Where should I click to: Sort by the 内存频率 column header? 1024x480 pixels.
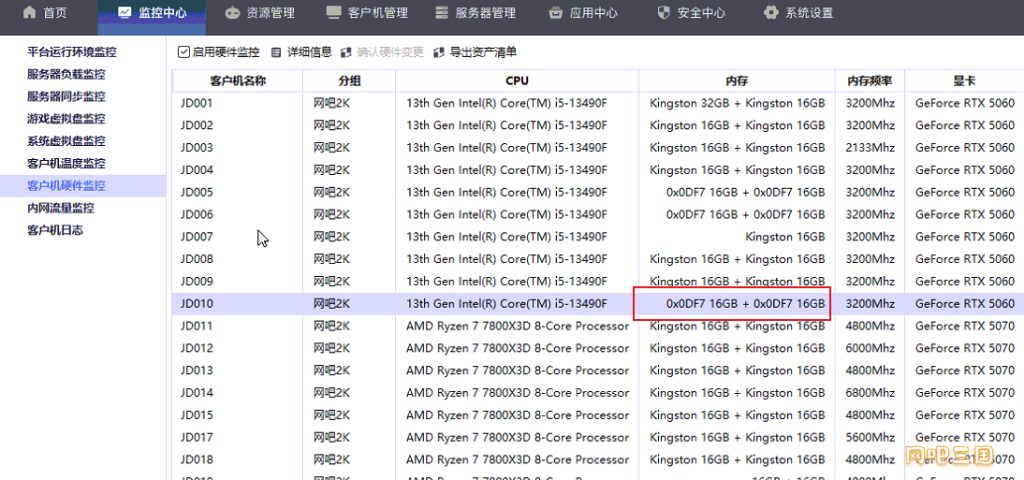(870, 81)
